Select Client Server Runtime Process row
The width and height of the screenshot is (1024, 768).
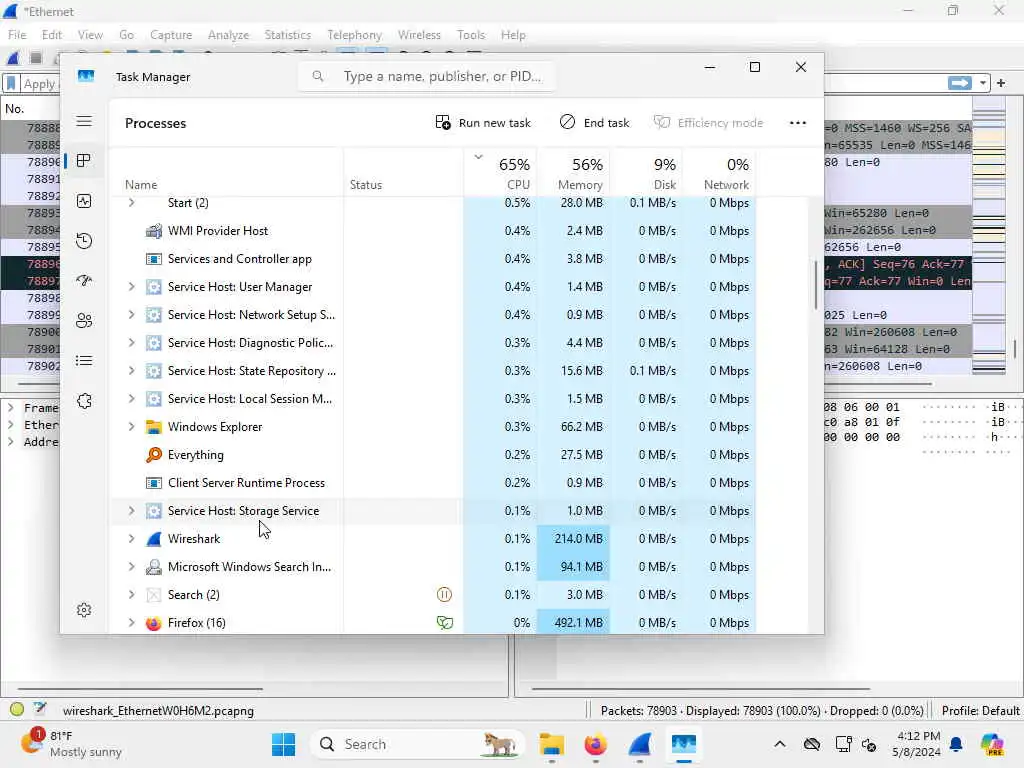point(434,483)
